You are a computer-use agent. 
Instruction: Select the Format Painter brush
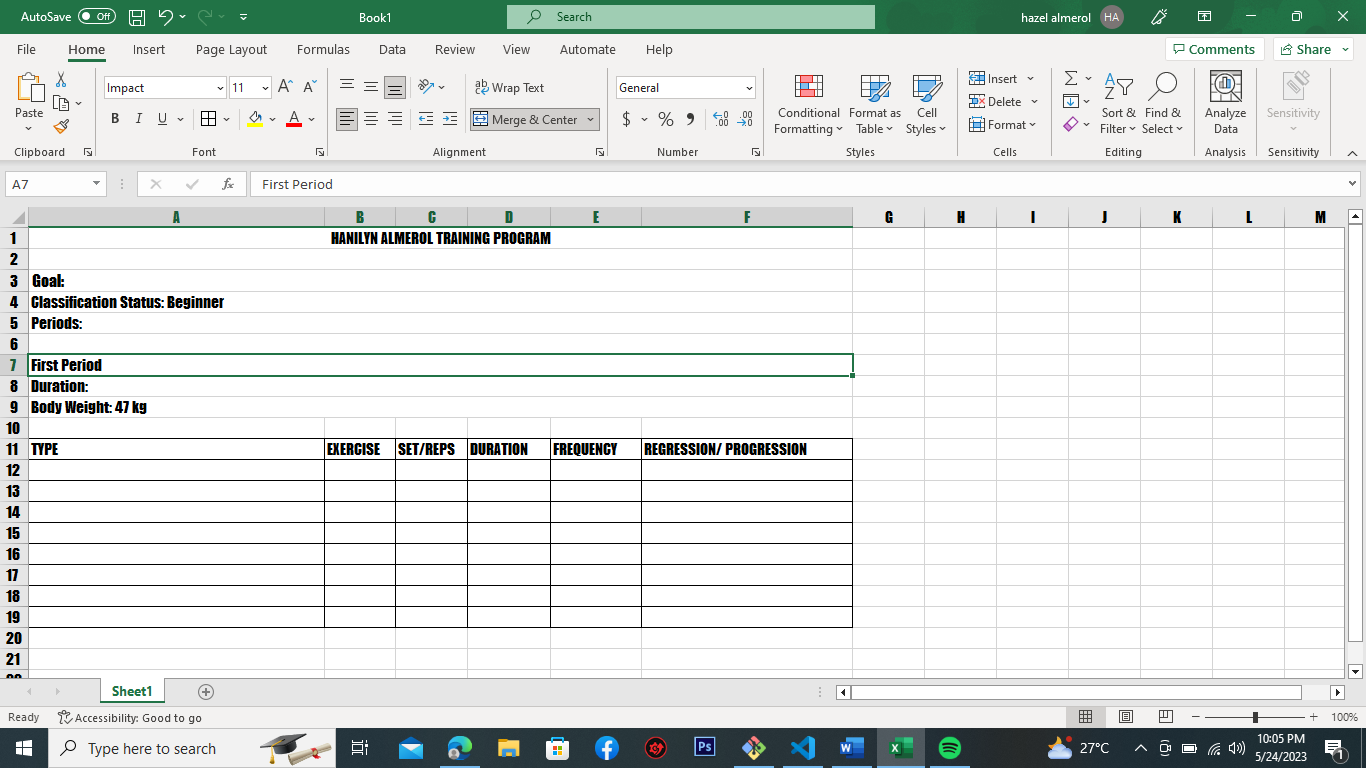[61, 127]
